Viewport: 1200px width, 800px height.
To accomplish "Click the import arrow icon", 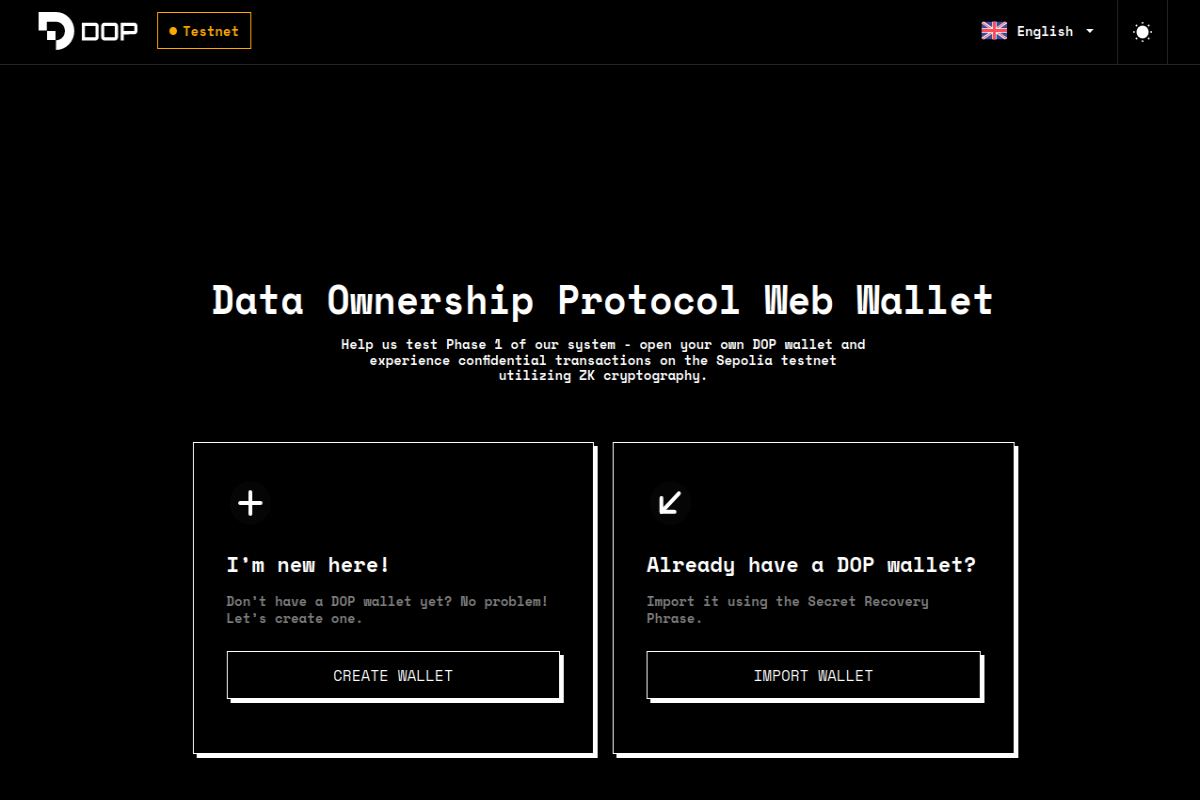I will pyautogui.click(x=670, y=503).
